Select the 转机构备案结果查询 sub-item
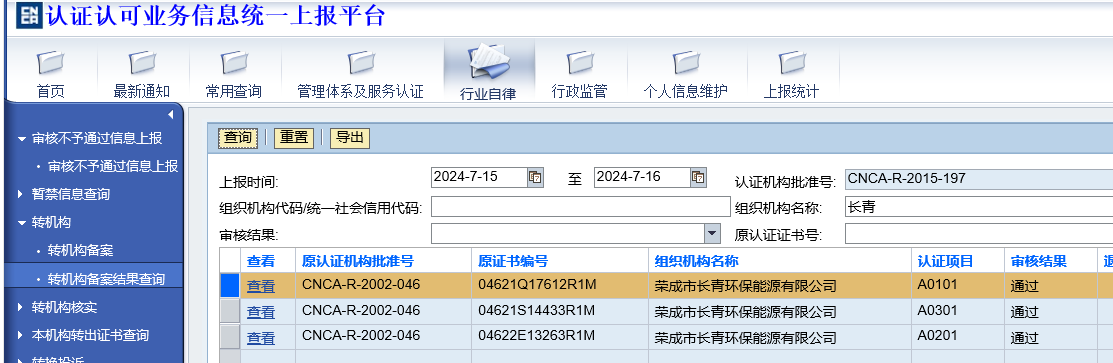The height and width of the screenshot is (363, 1113). [x=106, y=279]
